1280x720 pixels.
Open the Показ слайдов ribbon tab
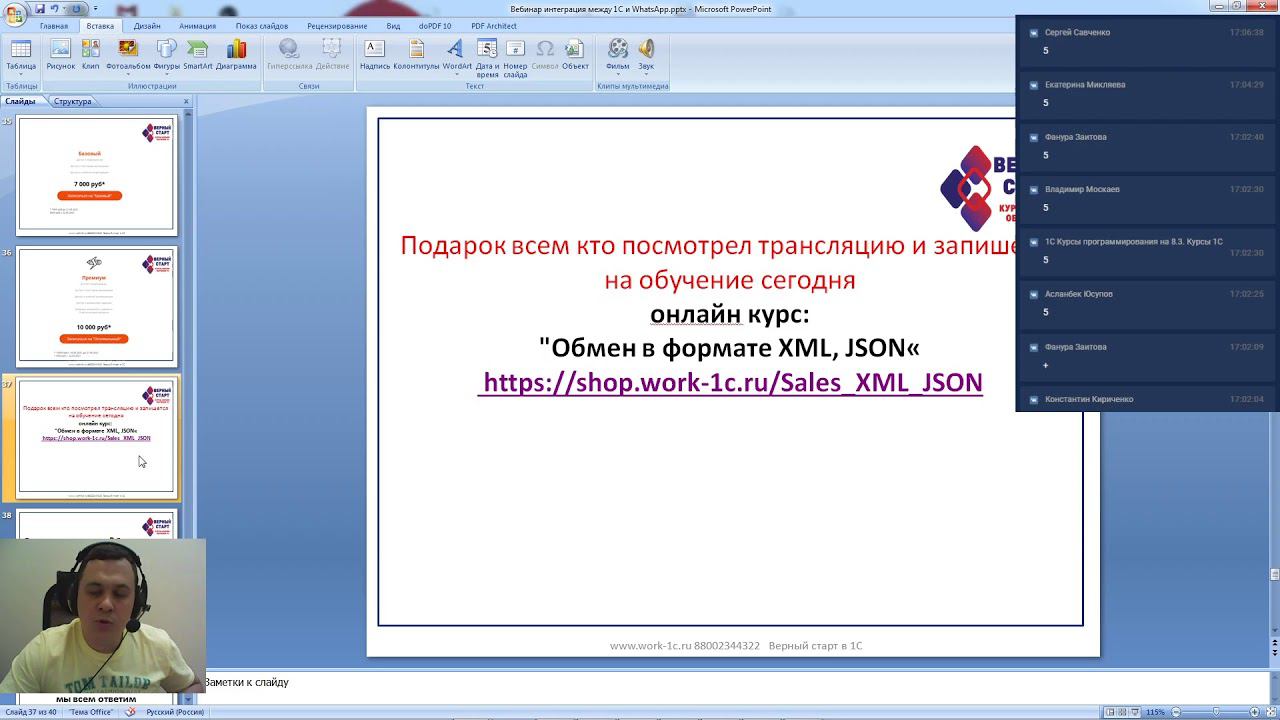(262, 26)
